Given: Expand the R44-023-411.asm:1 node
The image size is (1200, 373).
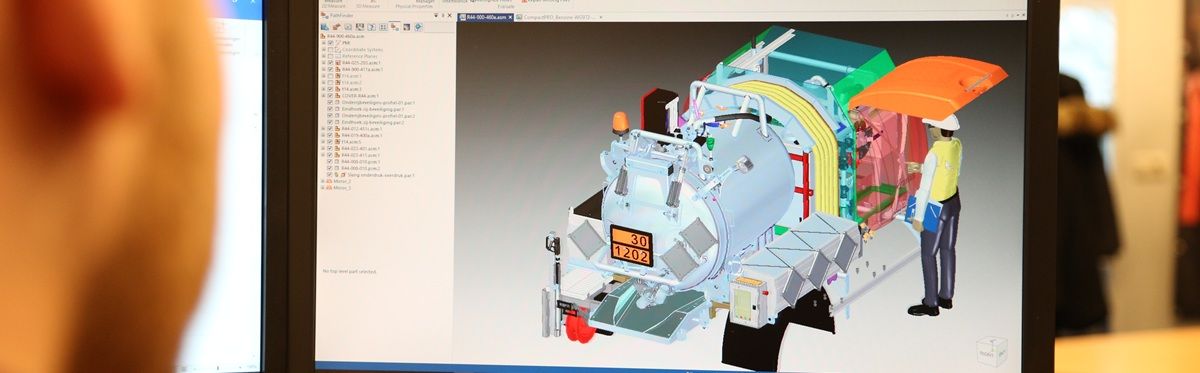Looking at the screenshot, I should pyautogui.click(x=323, y=155).
